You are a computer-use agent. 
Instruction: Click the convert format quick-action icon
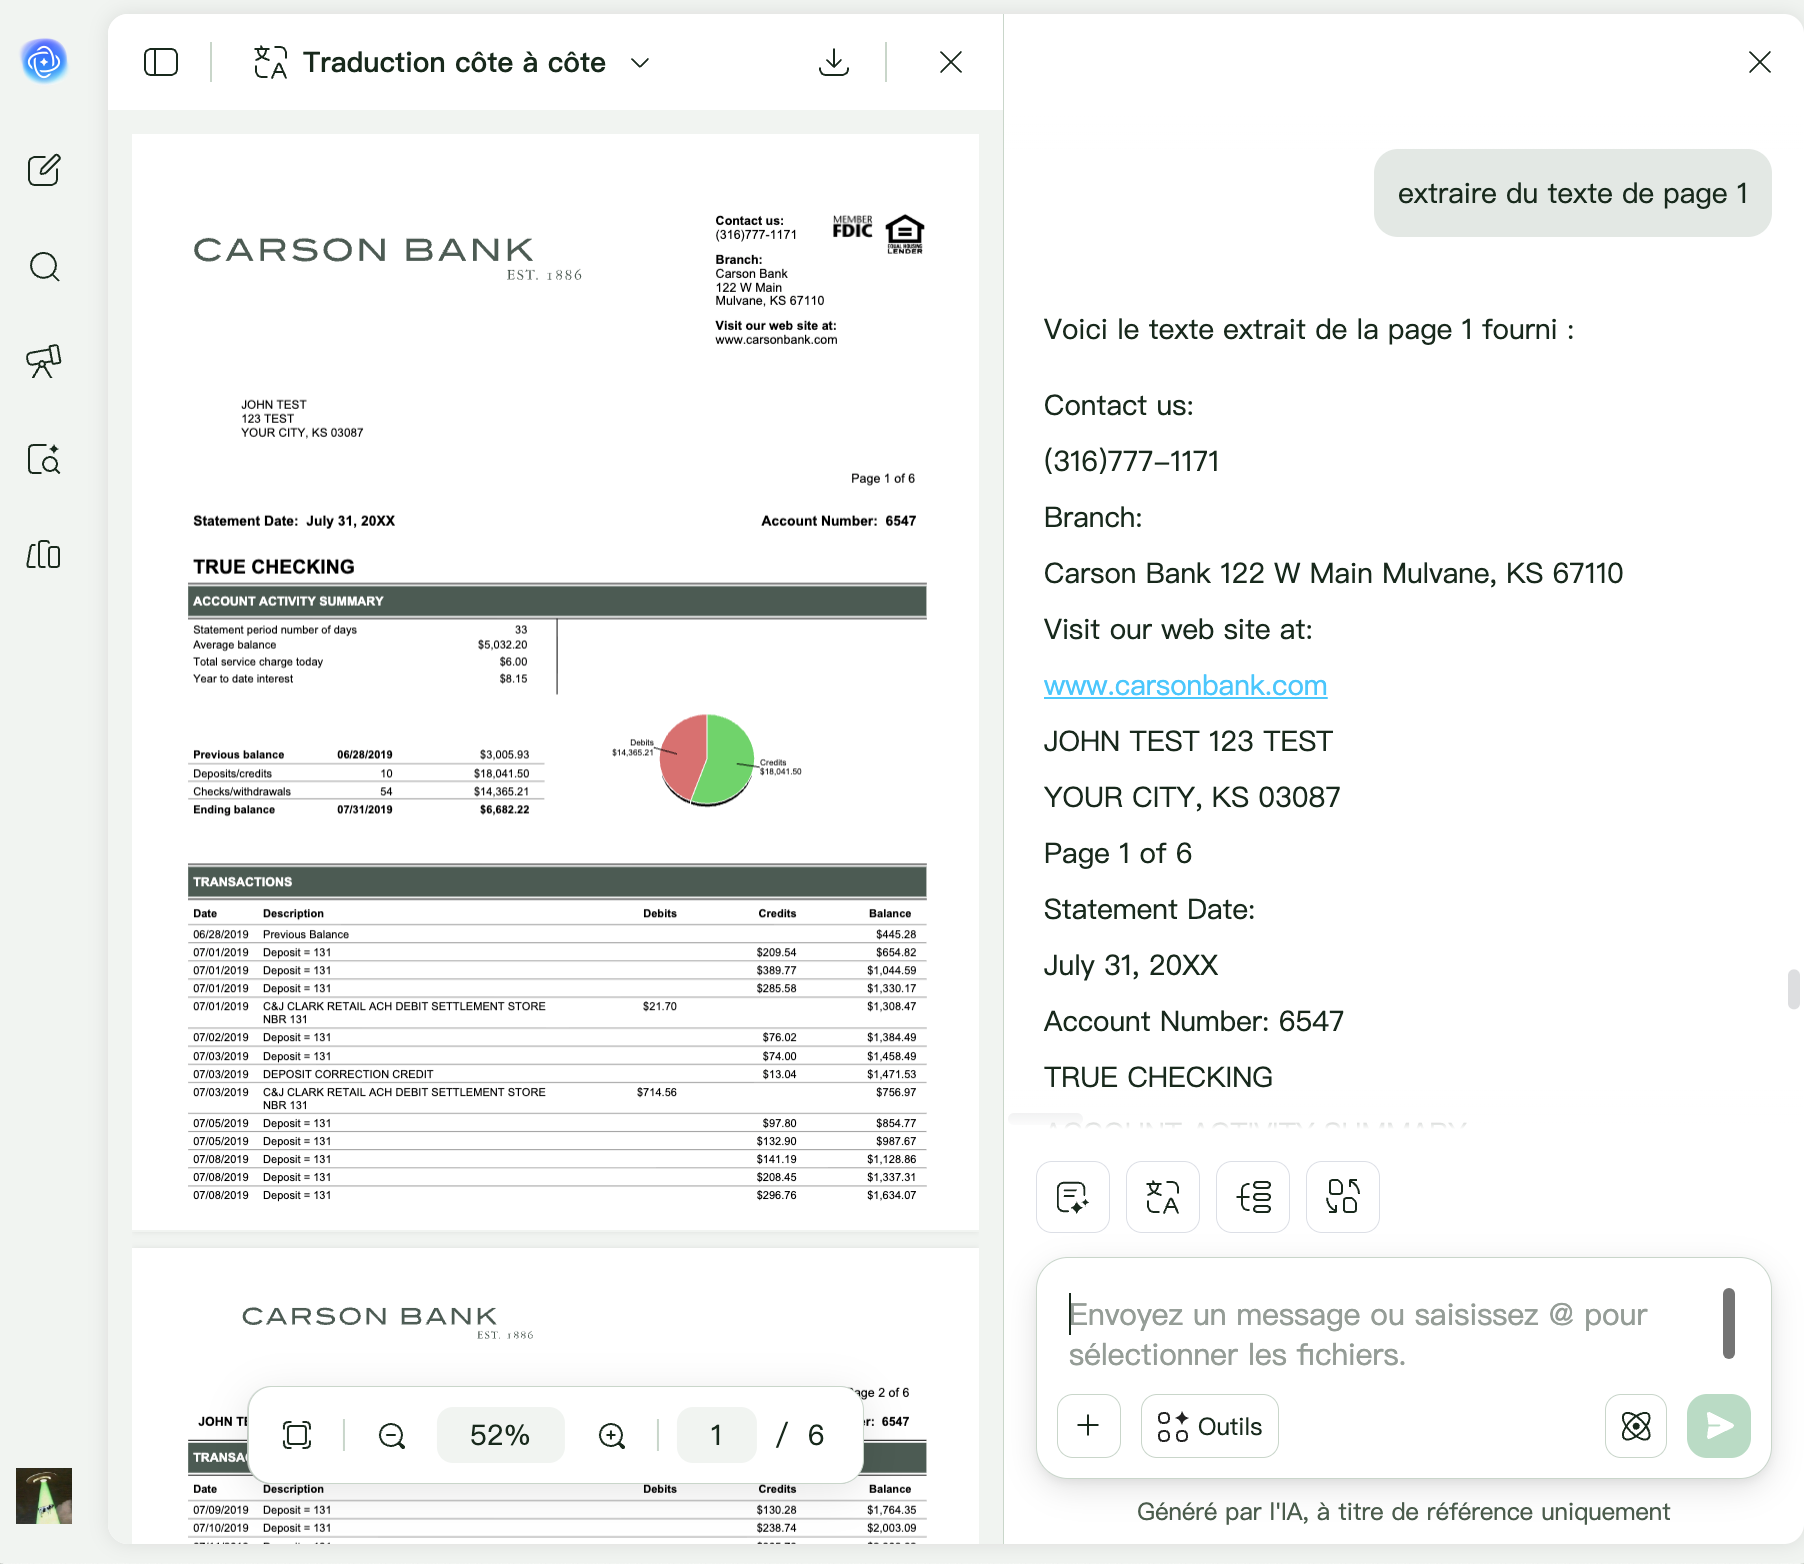point(1343,1197)
